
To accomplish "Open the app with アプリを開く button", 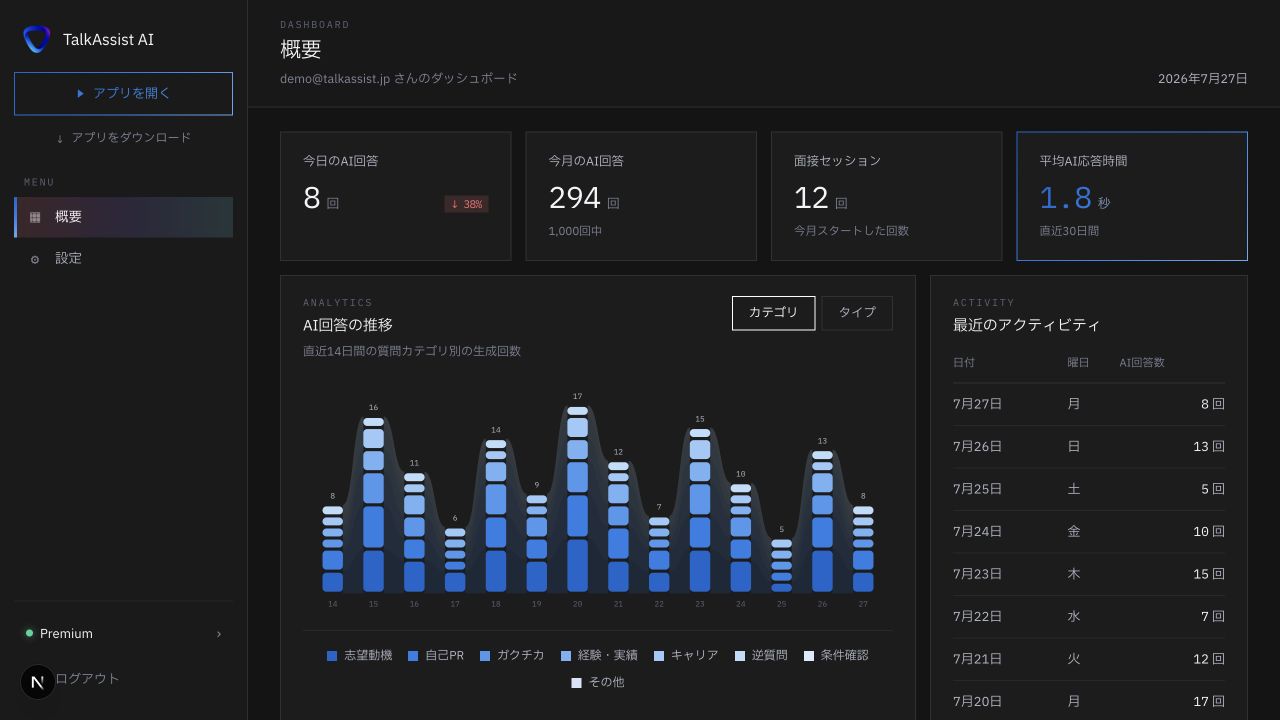I will pos(123,93).
